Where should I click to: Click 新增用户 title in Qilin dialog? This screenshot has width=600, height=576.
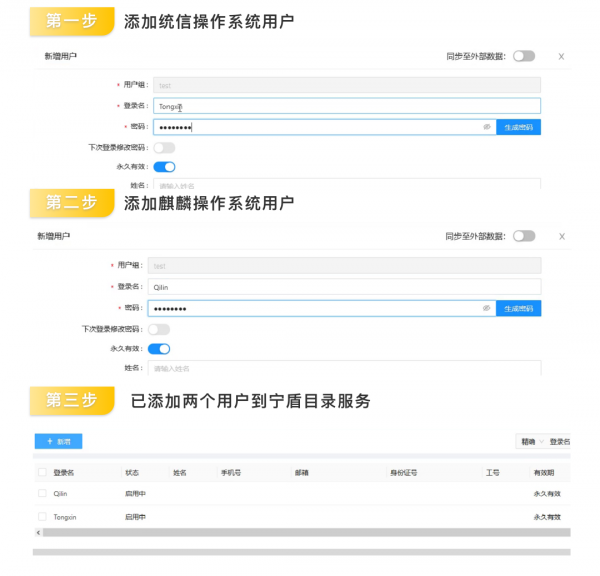tap(54, 236)
